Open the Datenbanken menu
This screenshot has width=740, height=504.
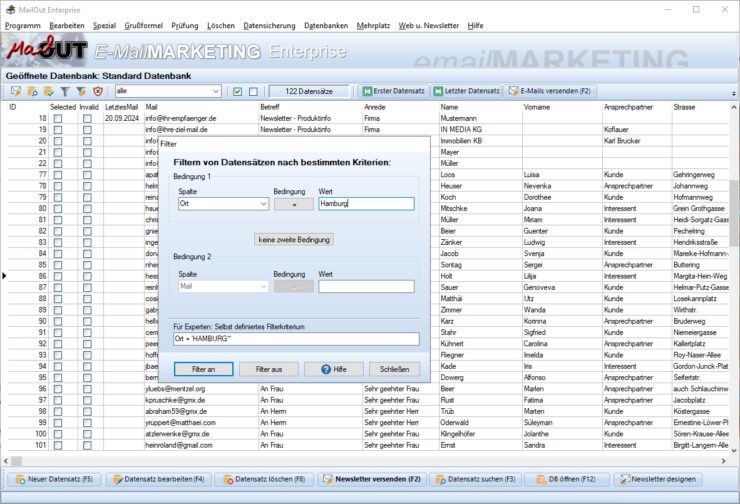pyautogui.click(x=326, y=25)
